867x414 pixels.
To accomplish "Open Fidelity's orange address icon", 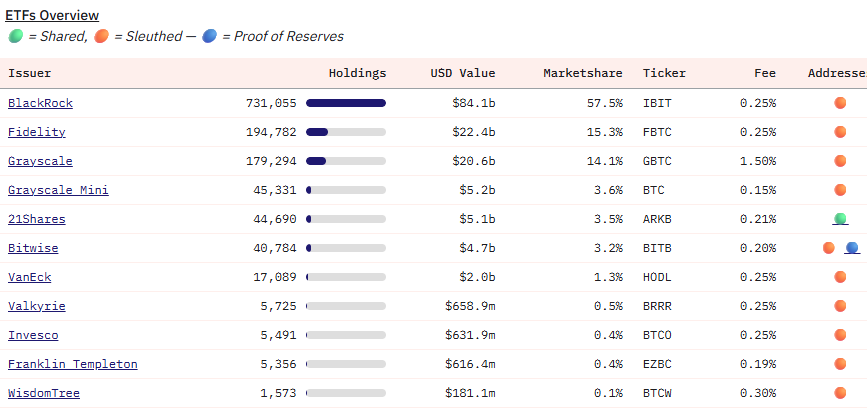I will (840, 132).
